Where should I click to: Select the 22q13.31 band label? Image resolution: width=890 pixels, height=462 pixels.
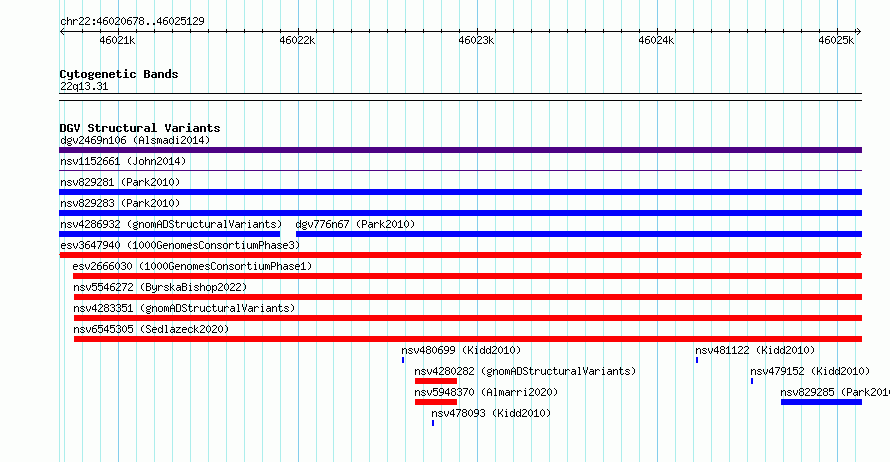pos(84,86)
